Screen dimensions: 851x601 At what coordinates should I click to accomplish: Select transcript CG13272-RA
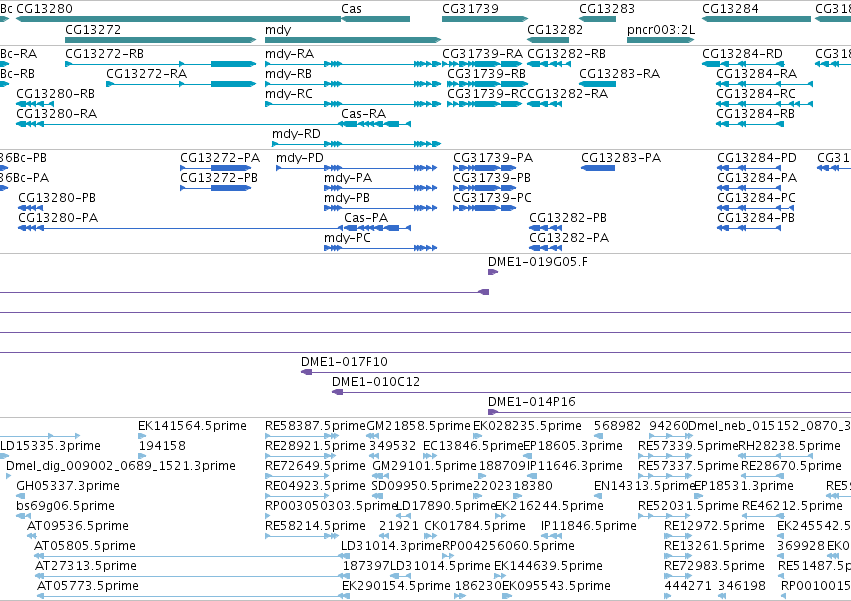[147, 74]
